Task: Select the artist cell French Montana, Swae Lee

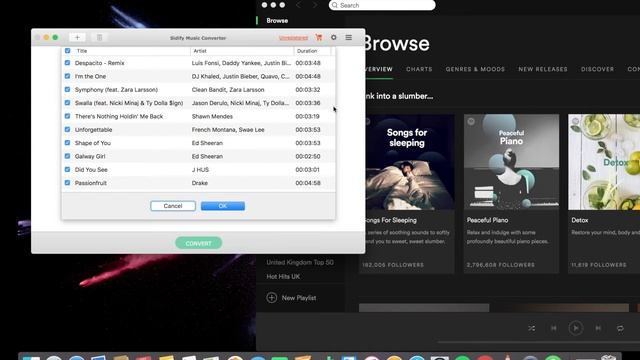Action: pyautogui.click(x=228, y=129)
